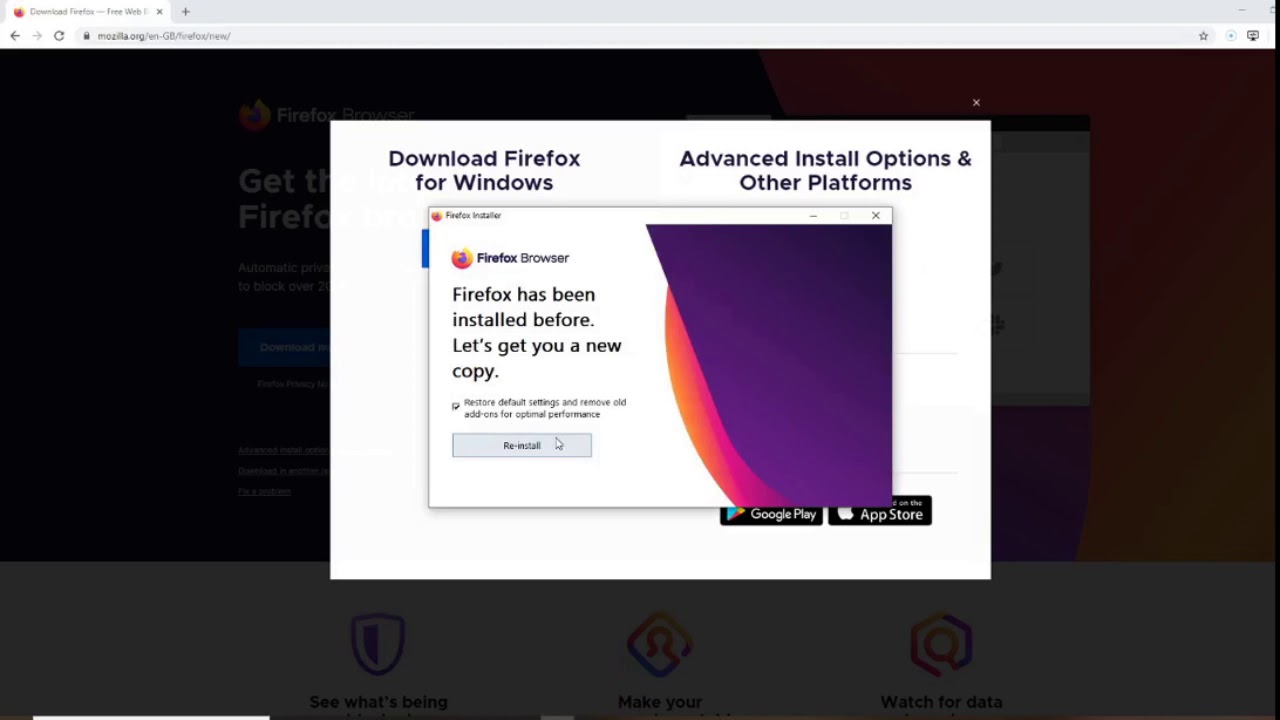Open the App Store badge
Viewport: 1280px width, 720px height.
[x=880, y=512]
